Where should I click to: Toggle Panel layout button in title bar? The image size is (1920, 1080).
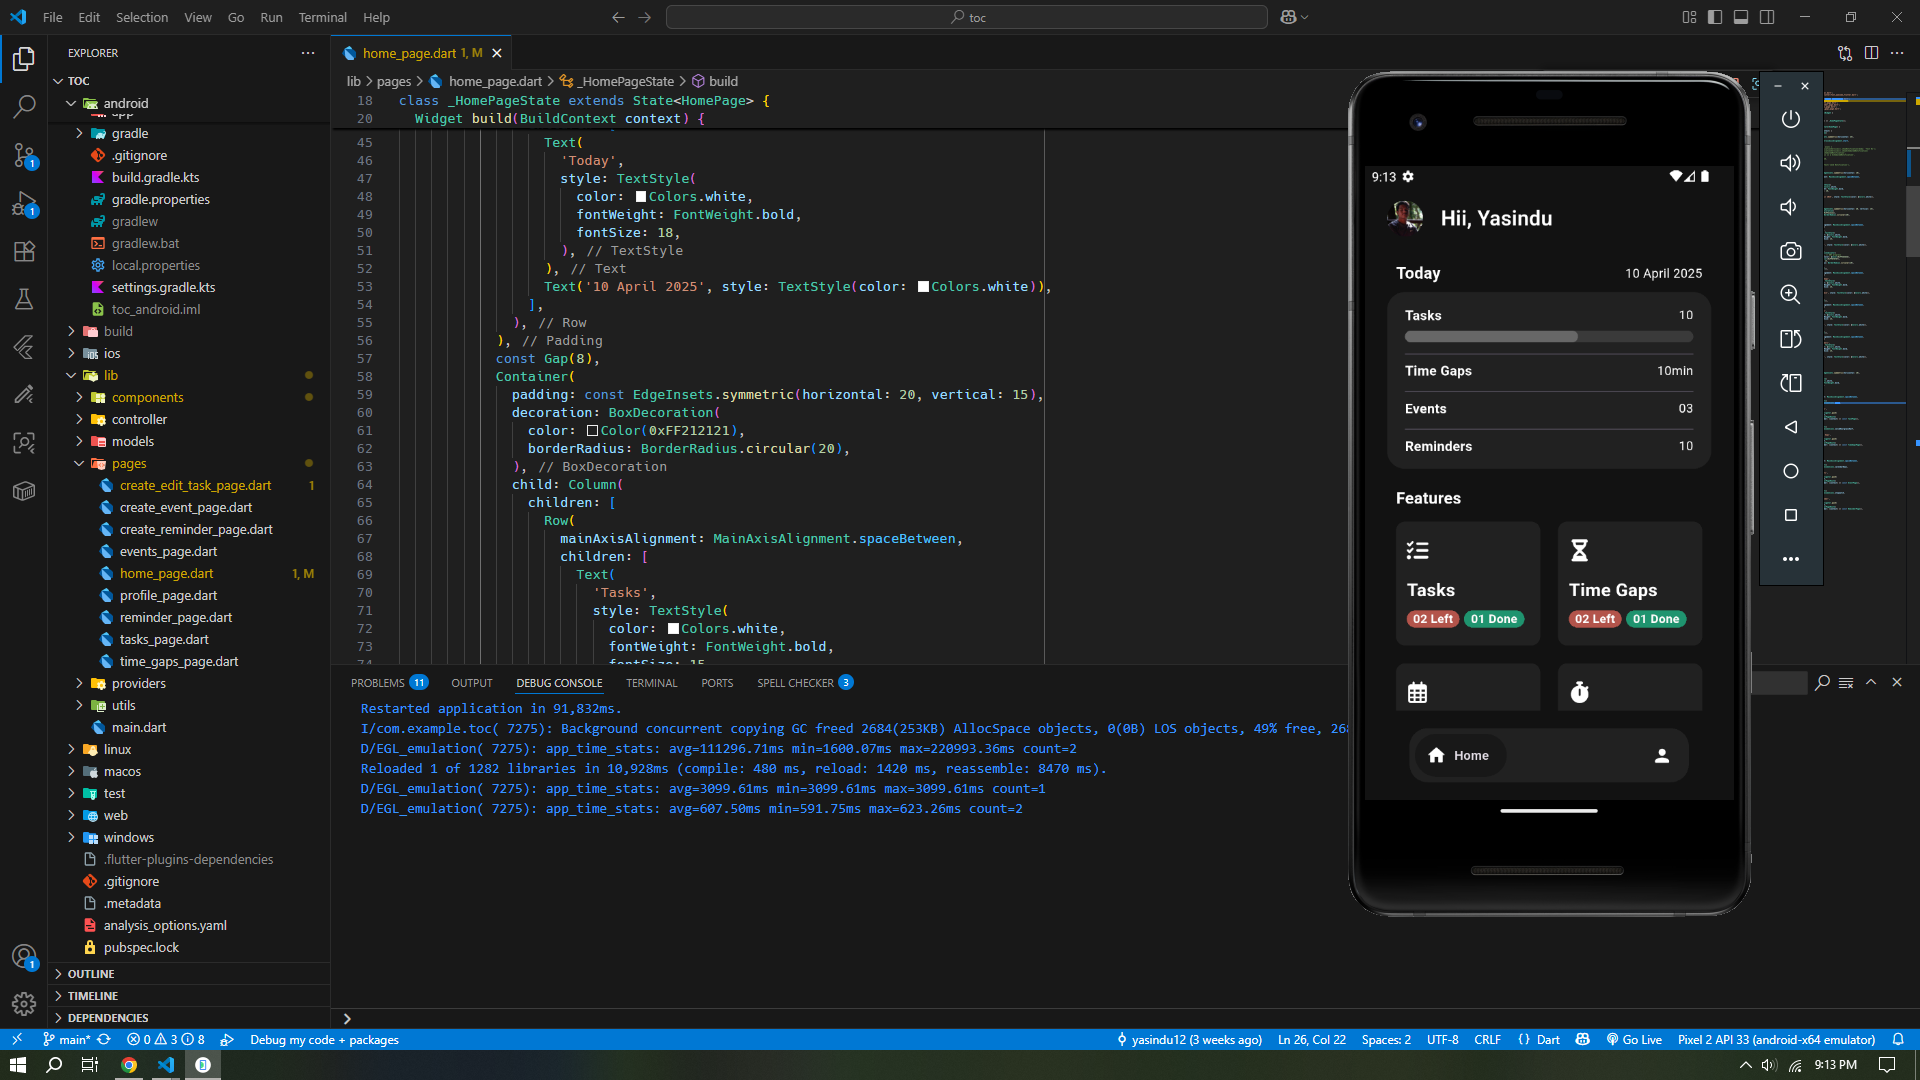coord(1741,17)
